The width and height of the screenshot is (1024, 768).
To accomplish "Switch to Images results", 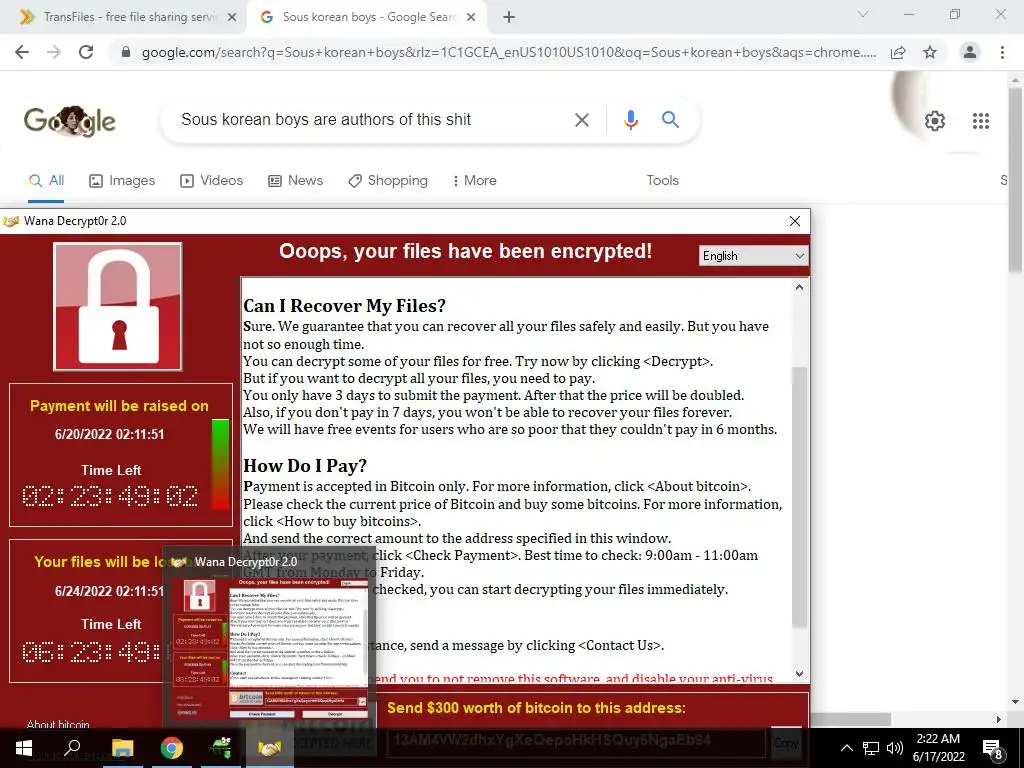I will pyautogui.click(x=122, y=180).
